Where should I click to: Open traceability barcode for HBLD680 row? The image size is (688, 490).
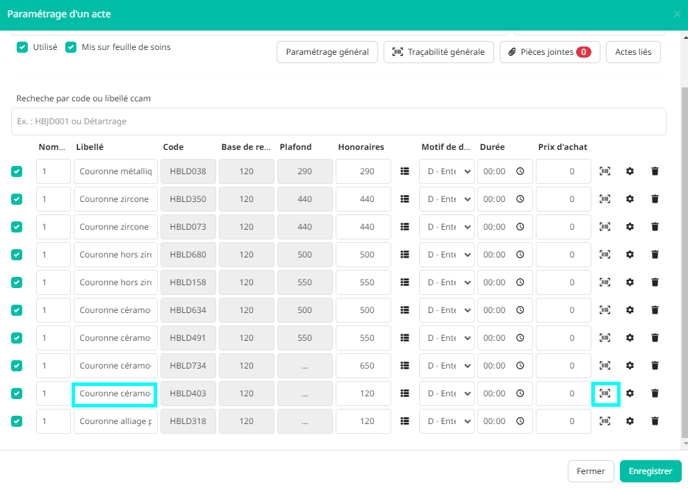(605, 254)
